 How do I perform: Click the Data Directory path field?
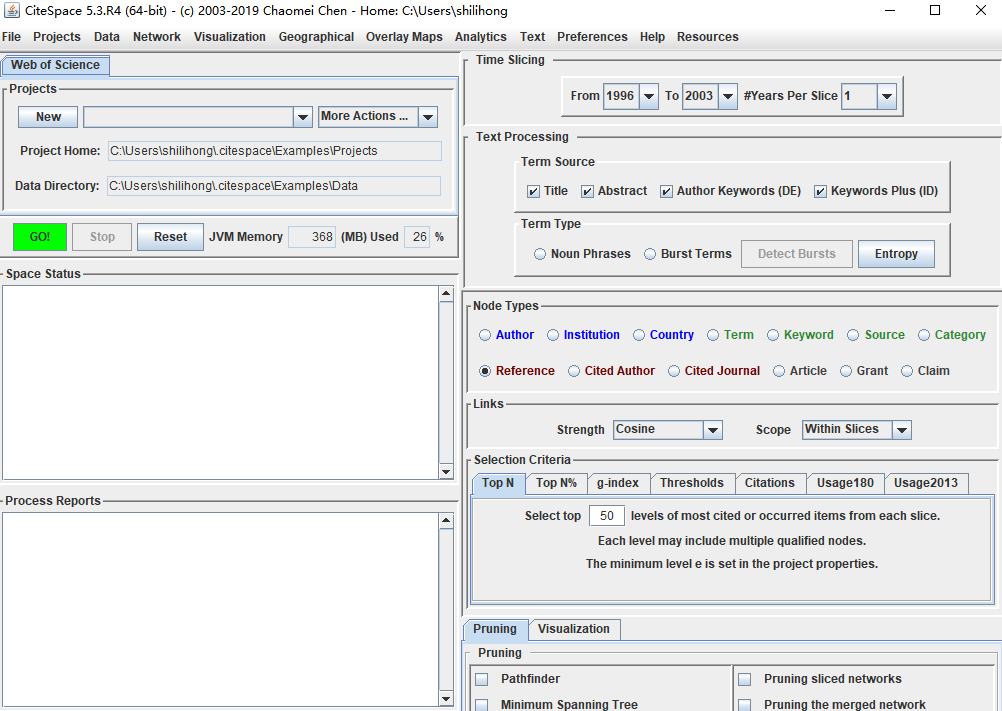tap(274, 186)
